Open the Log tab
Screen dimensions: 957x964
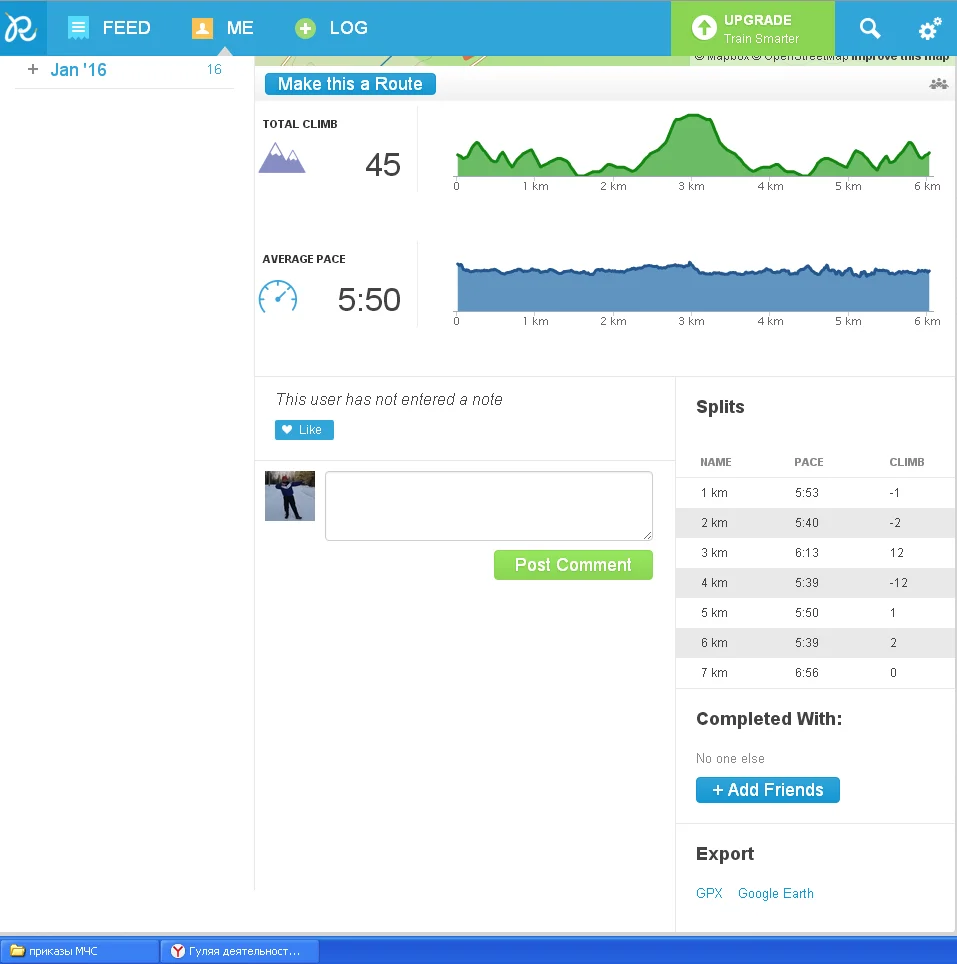[332, 28]
